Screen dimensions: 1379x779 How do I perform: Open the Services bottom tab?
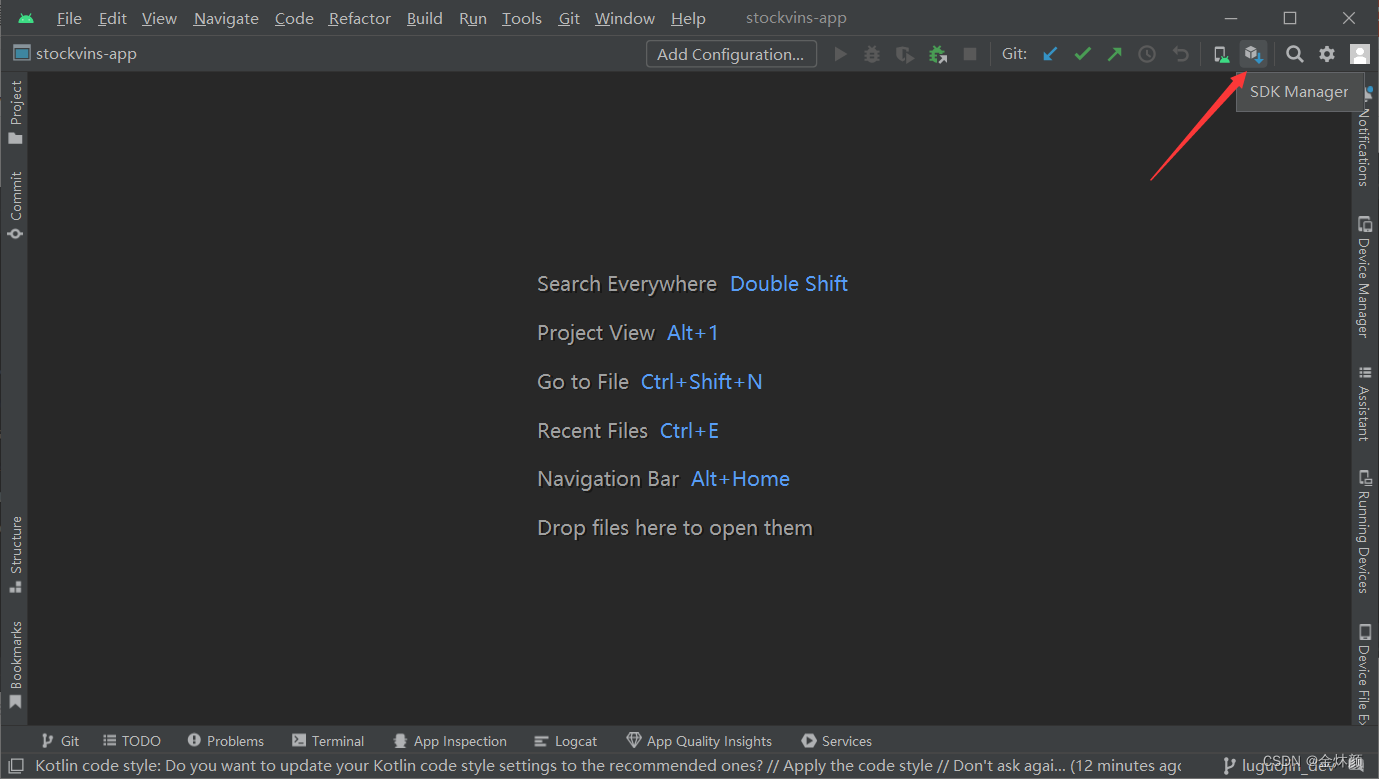point(837,741)
